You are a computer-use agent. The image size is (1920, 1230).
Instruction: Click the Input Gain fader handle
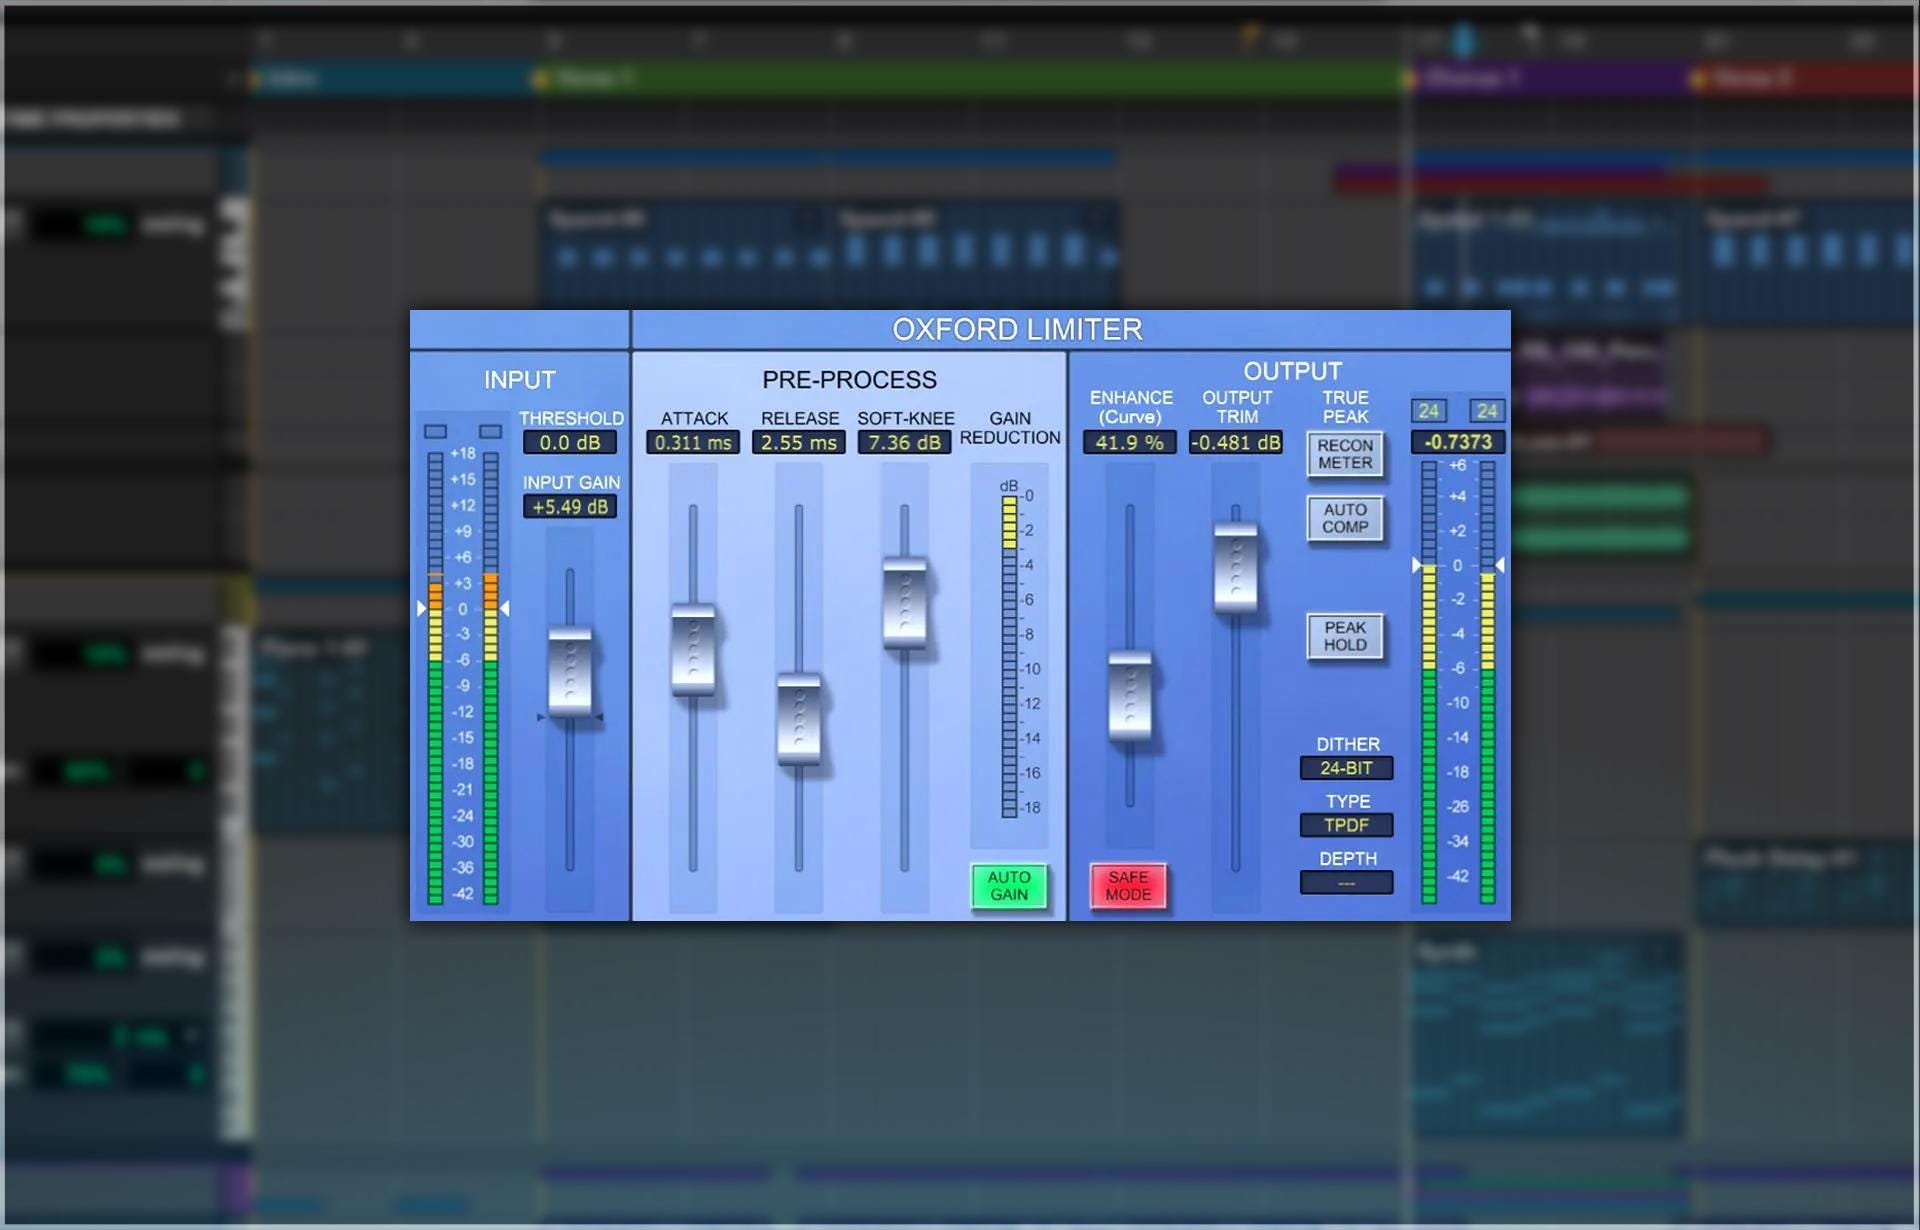click(570, 671)
